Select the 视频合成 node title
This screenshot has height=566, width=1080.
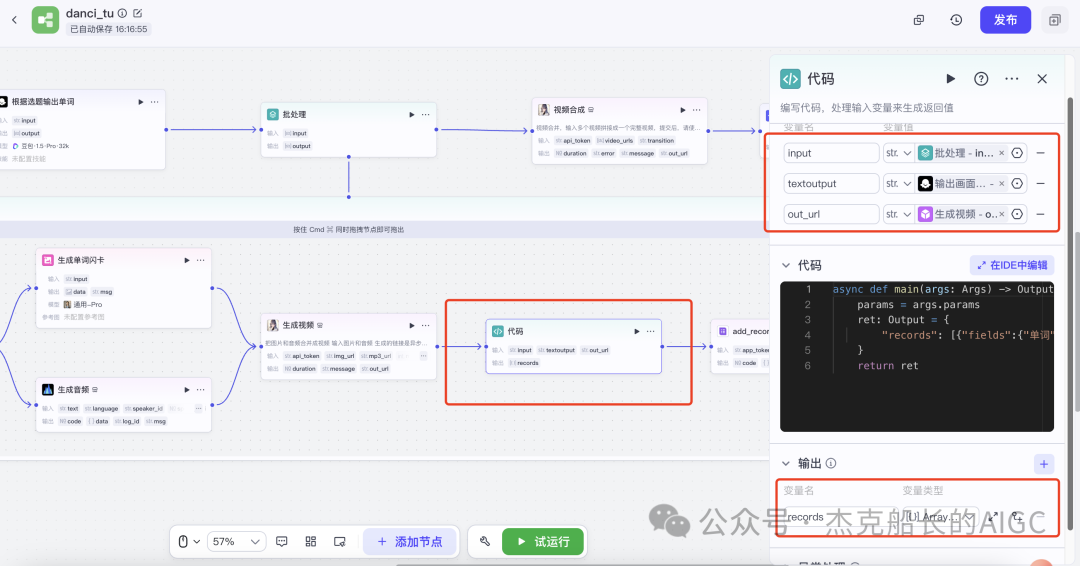(569, 109)
